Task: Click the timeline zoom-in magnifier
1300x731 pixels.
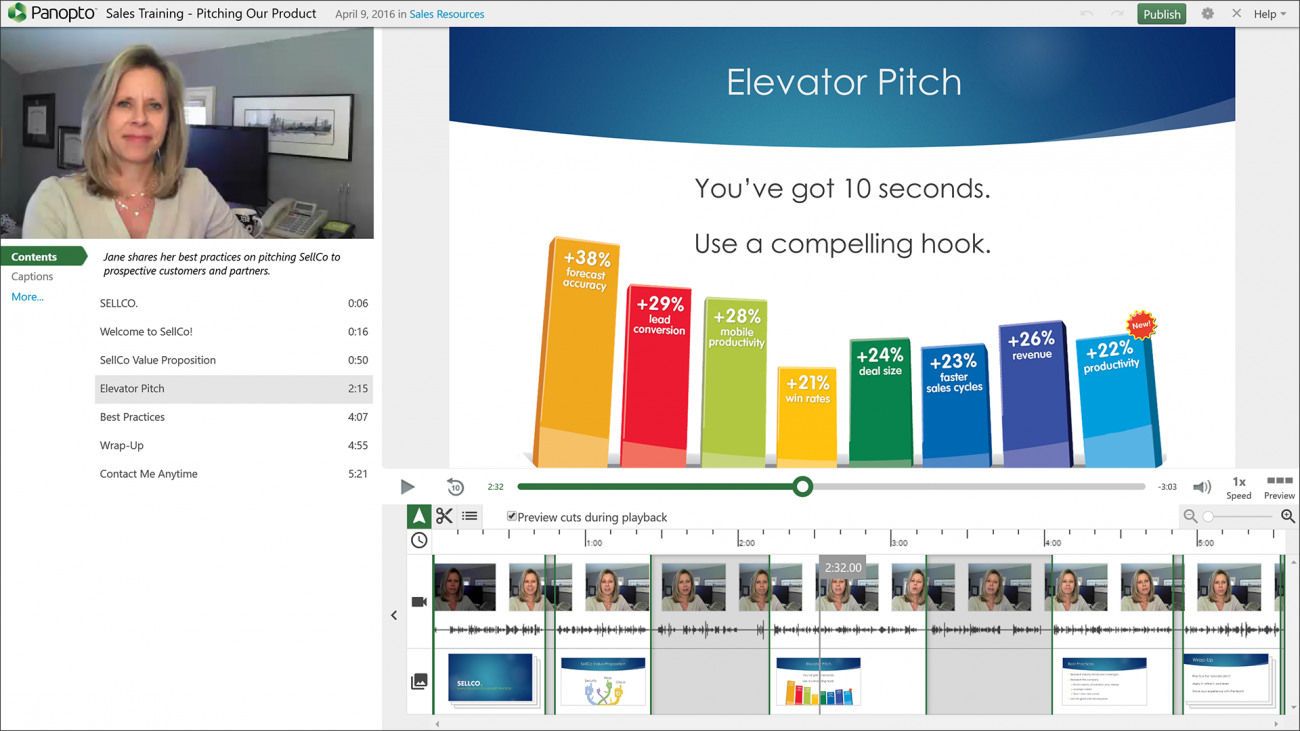Action: tap(1288, 517)
